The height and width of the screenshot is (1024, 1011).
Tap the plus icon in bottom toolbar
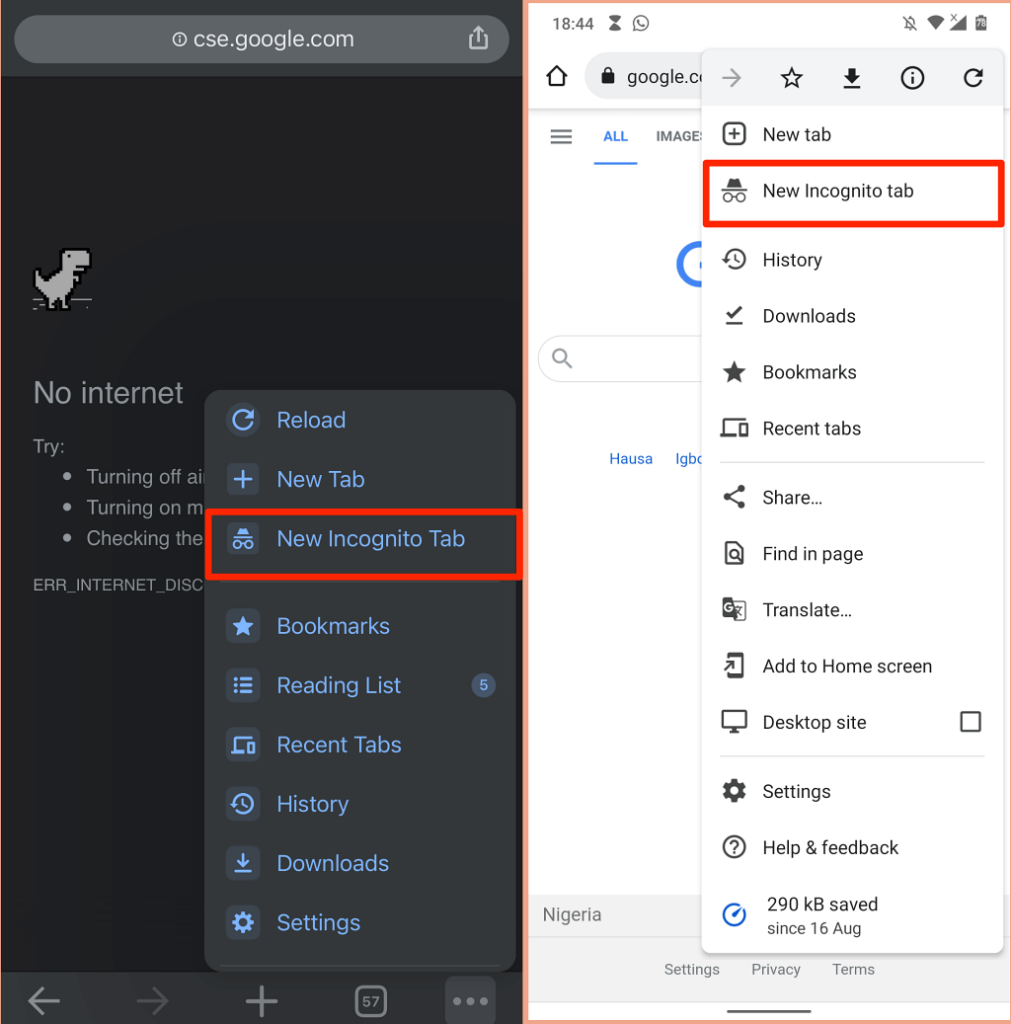point(261,1000)
